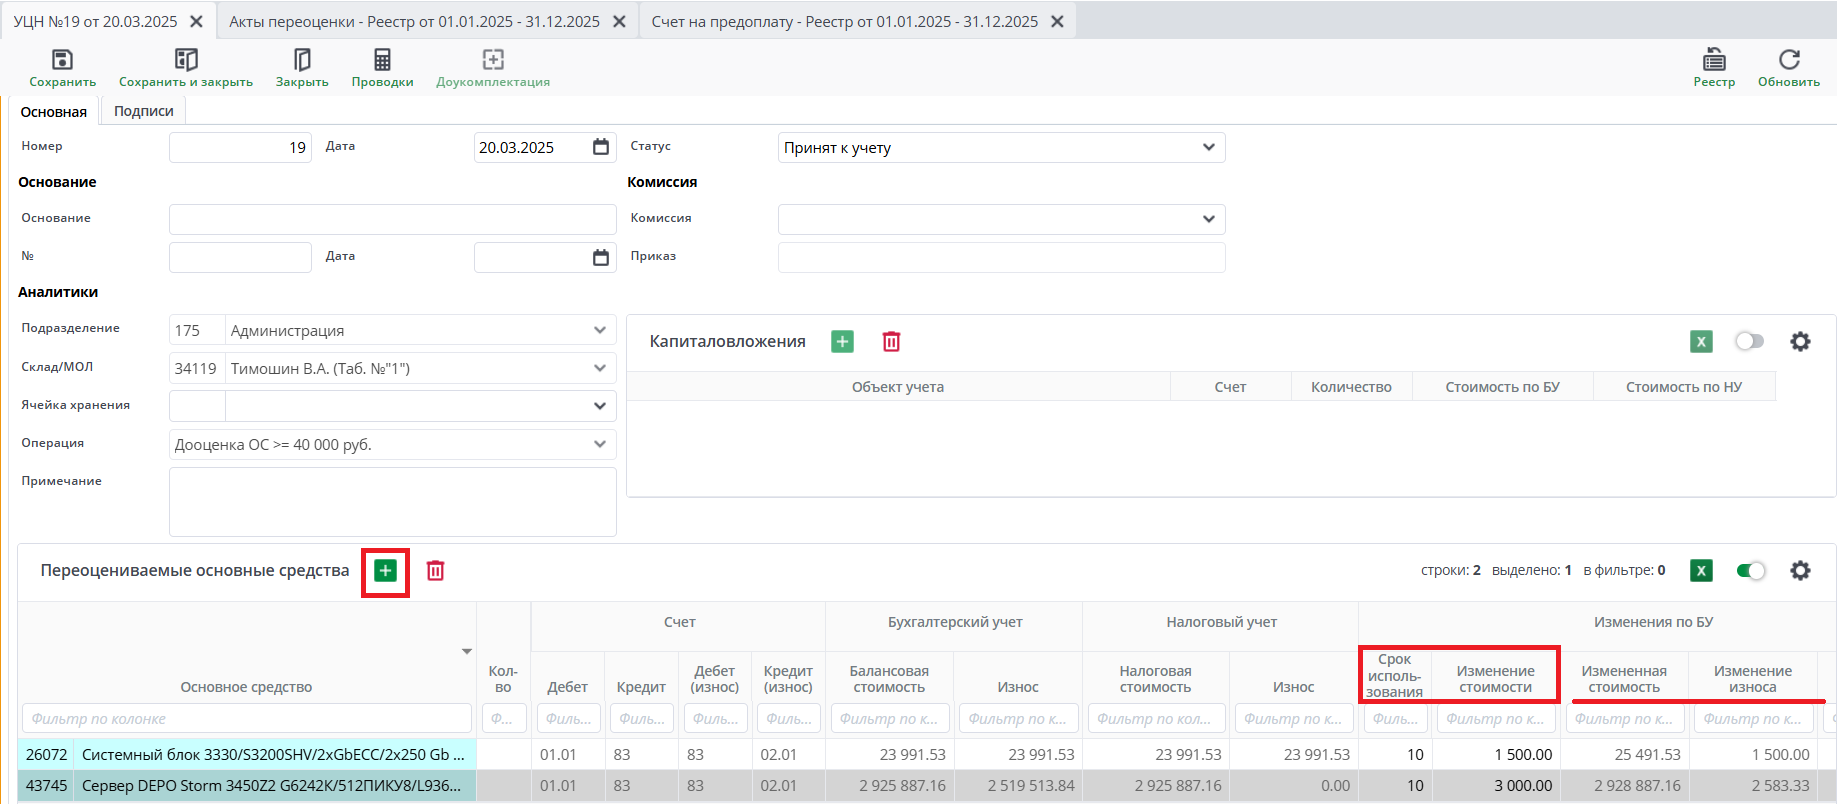Add fixed asset with highlighted green plus button
1837x804 pixels.
coord(385,571)
